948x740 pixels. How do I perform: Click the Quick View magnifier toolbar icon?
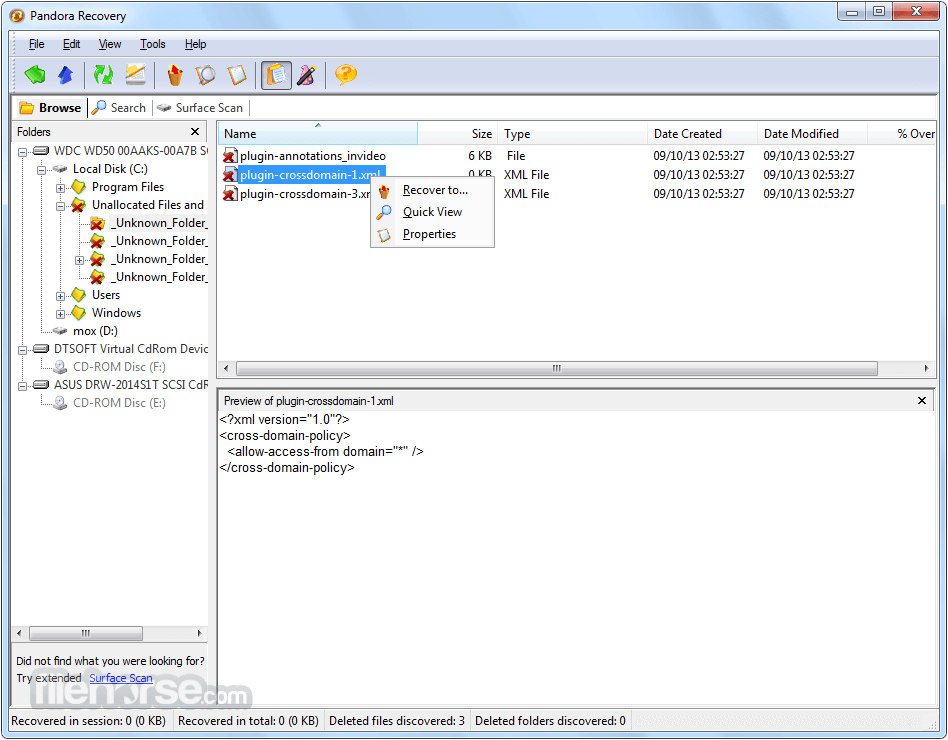pyautogui.click(x=206, y=75)
